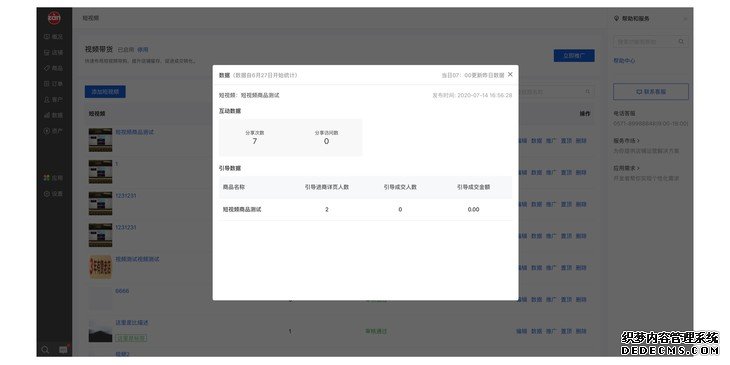Viewport: 730px width, 365px height.
Task: Click the 分享访问数 value 0
Action: coord(326,141)
